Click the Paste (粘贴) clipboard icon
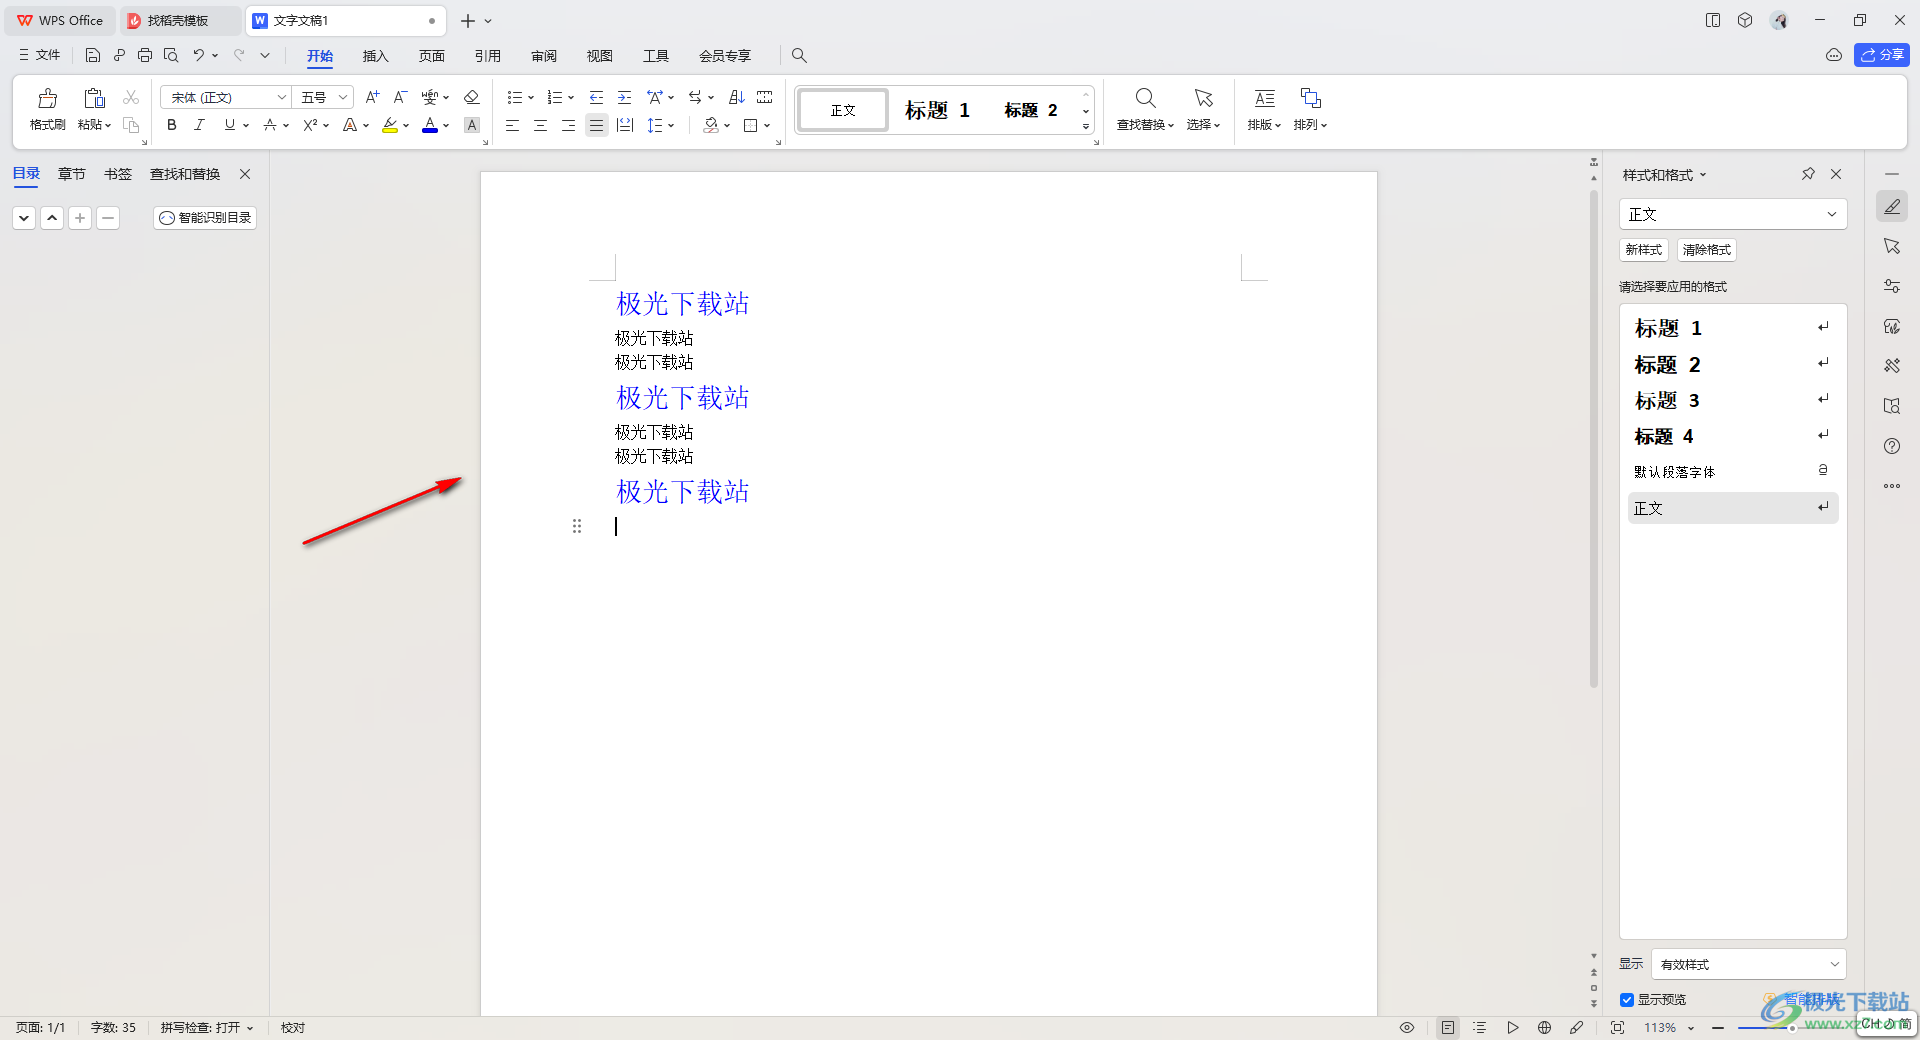This screenshot has width=1920, height=1040. click(94, 98)
